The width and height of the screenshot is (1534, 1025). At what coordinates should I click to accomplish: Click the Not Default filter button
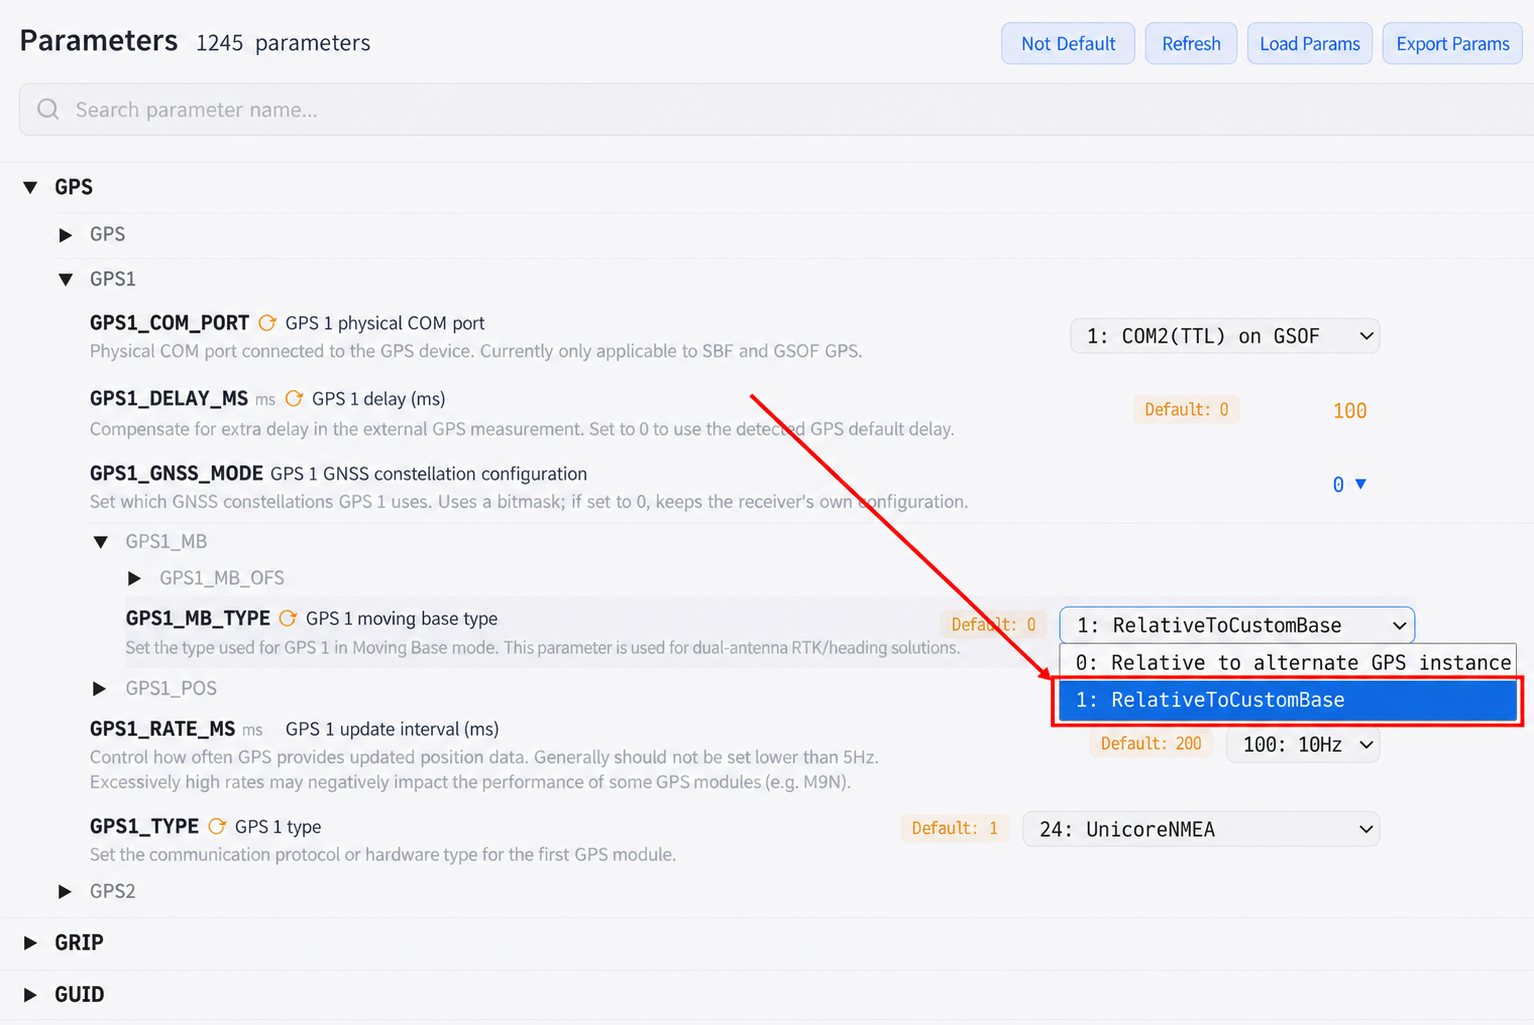pos(1068,43)
